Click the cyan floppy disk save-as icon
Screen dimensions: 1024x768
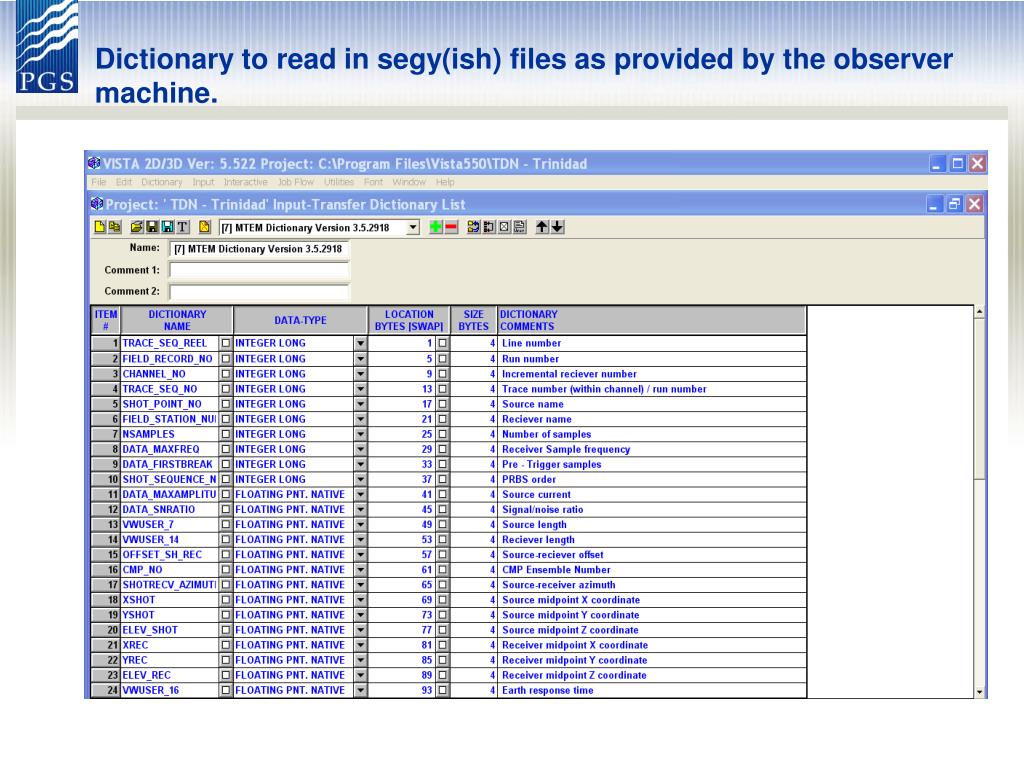tap(167, 227)
